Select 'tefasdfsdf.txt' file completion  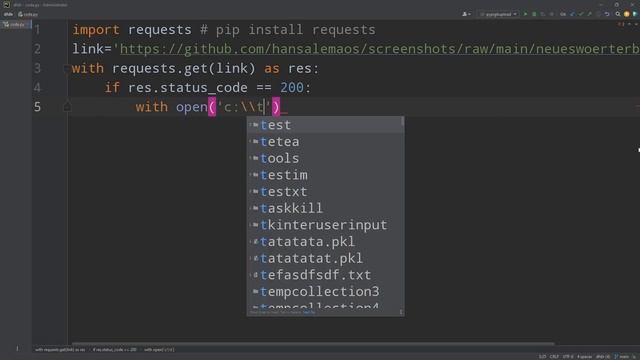[325, 275]
